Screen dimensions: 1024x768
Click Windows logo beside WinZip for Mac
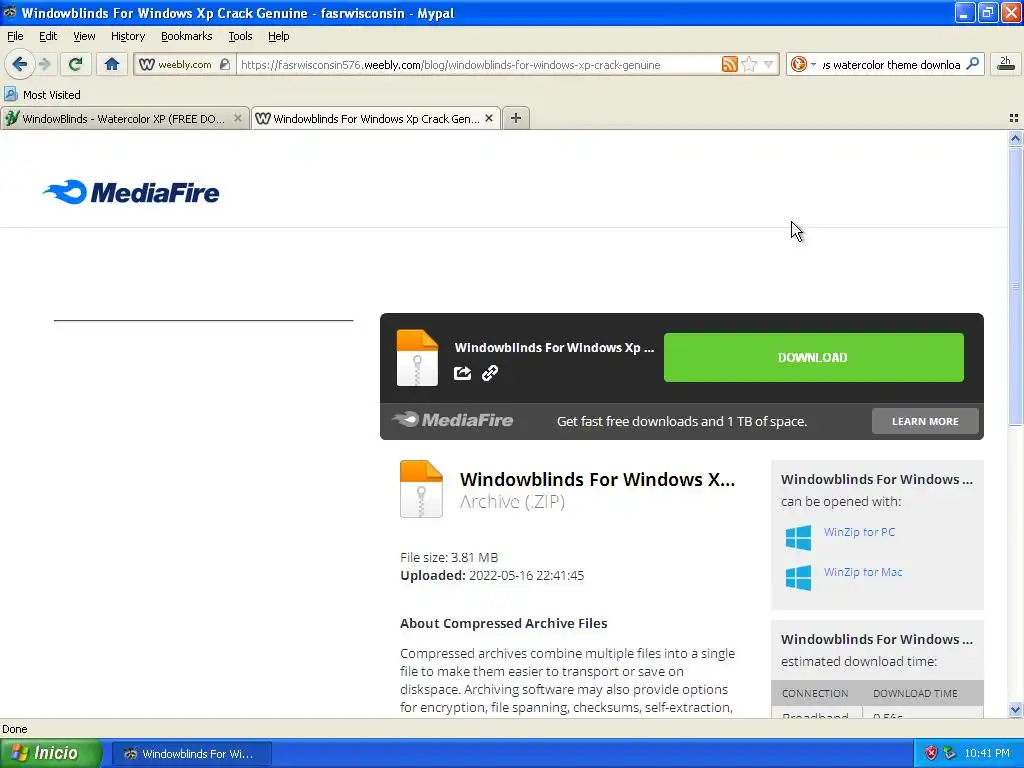(798, 578)
